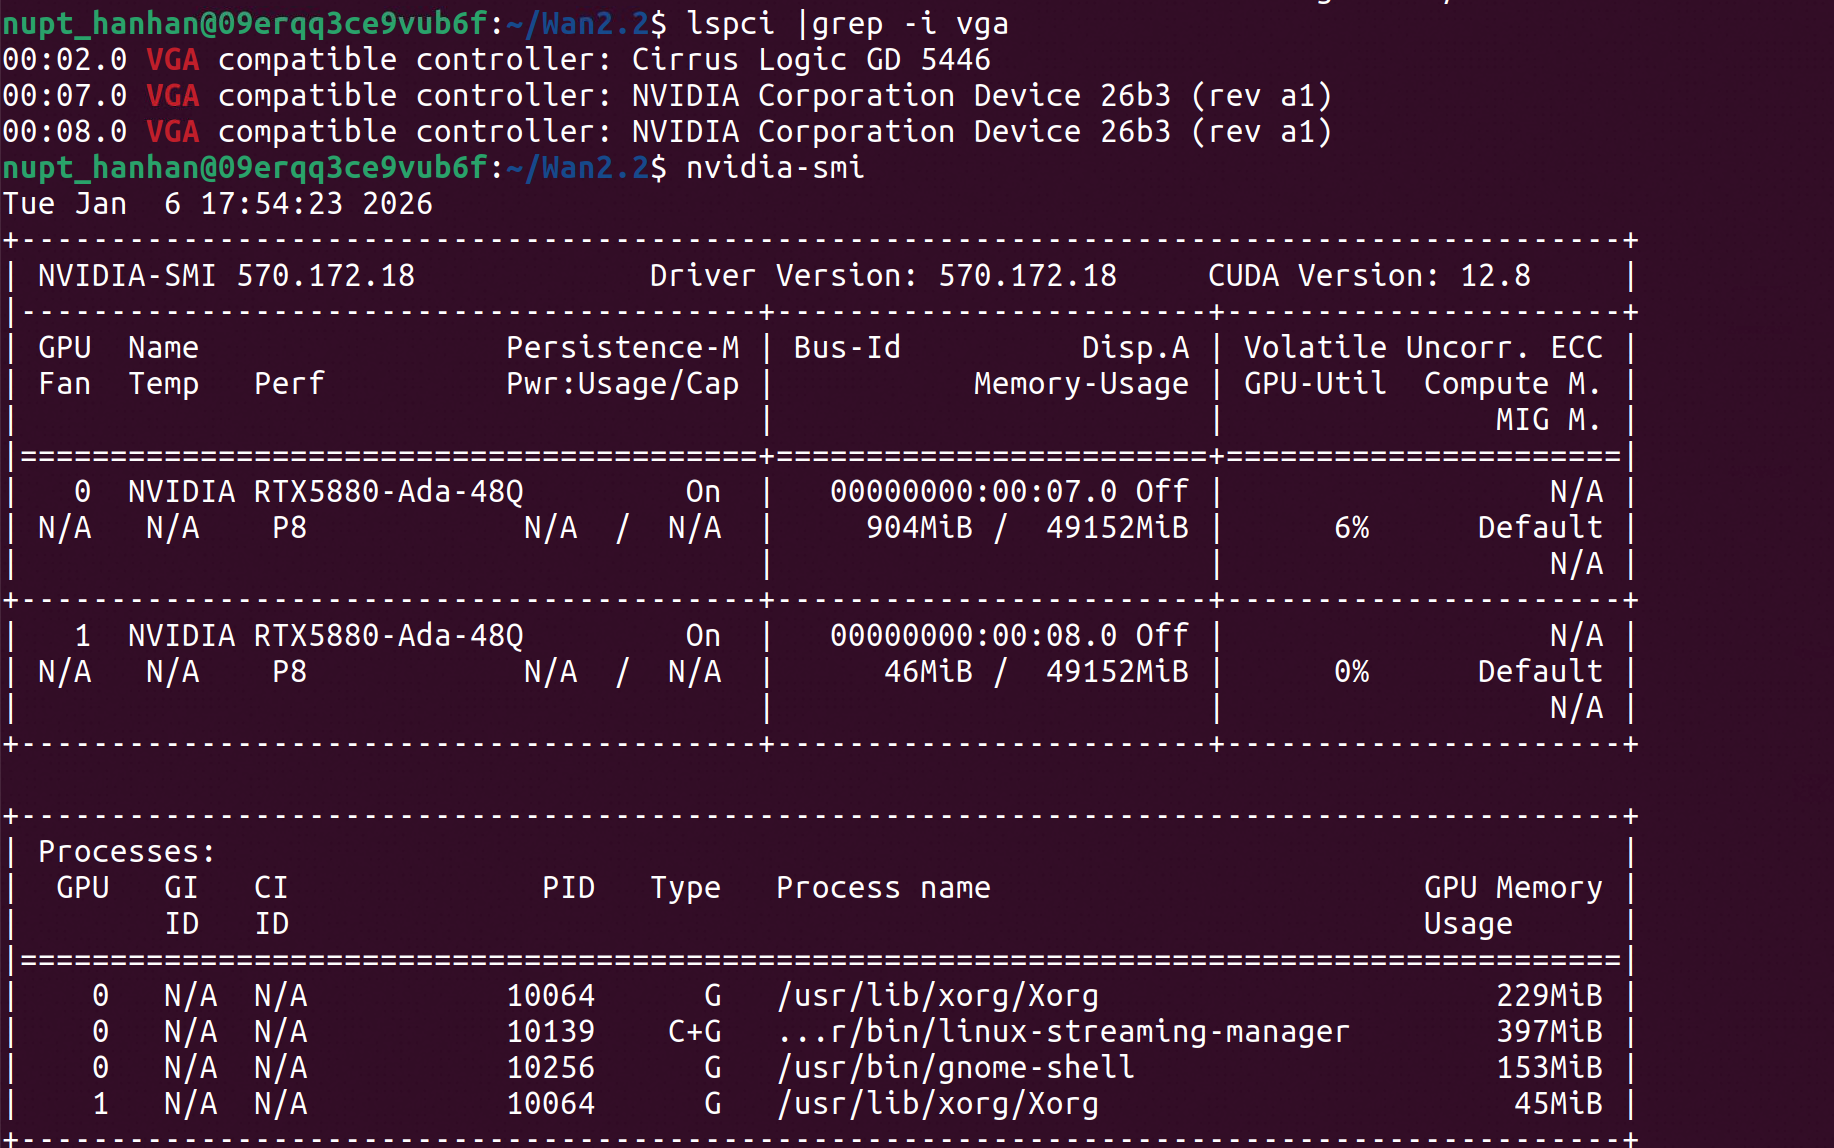Image resolution: width=1834 pixels, height=1148 pixels.
Task: Click '/usr/bin/gnome-shell' process name
Action: click(x=955, y=1067)
